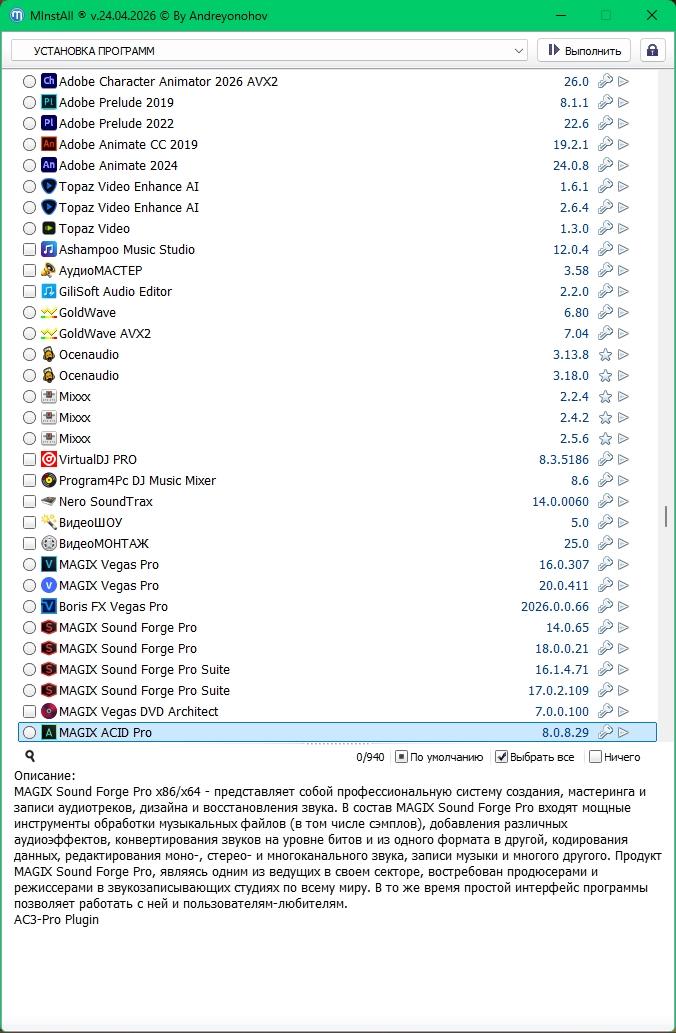Image resolution: width=676 pixels, height=1033 pixels.
Task: Click the Topaz Video app icon
Action: point(49,229)
